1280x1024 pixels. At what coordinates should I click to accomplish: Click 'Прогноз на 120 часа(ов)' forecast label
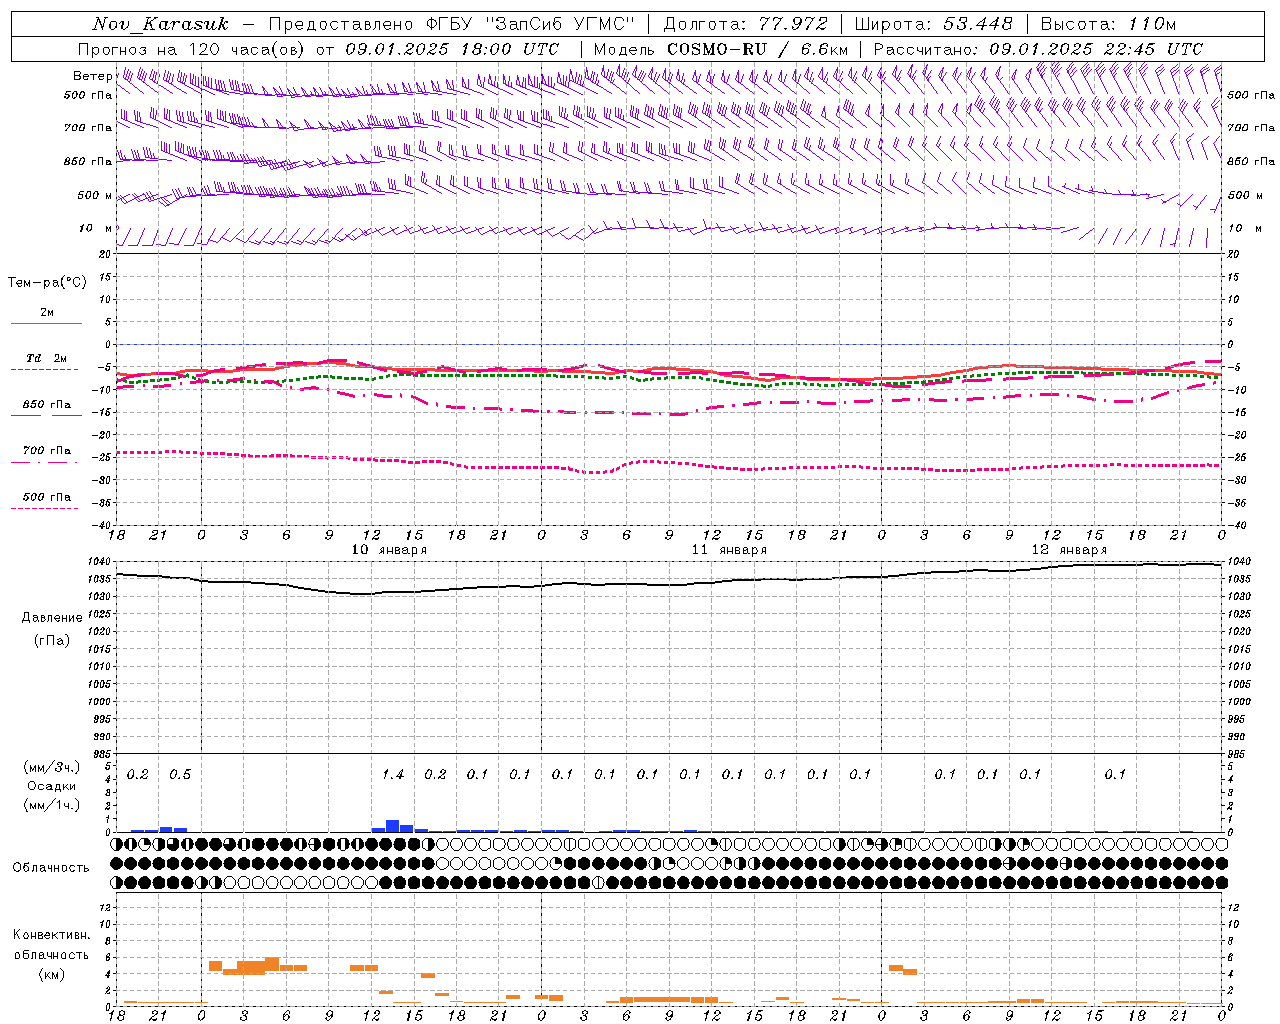pyautogui.click(x=193, y=49)
